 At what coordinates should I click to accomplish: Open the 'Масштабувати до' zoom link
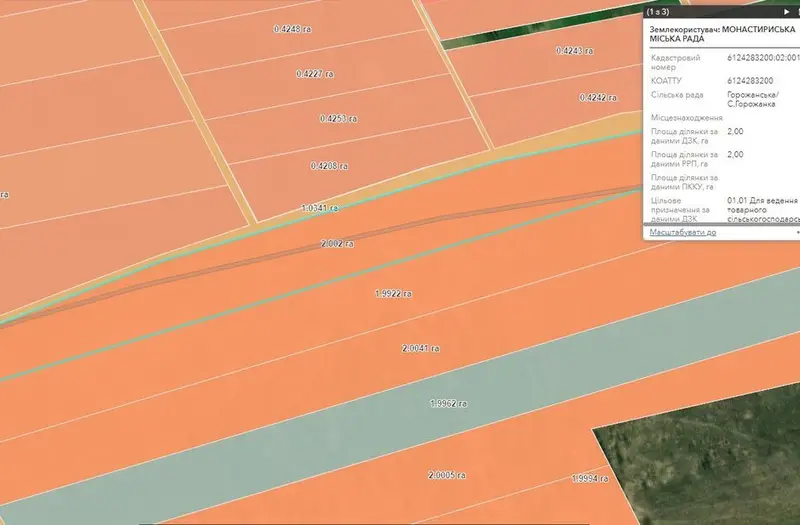point(683,232)
